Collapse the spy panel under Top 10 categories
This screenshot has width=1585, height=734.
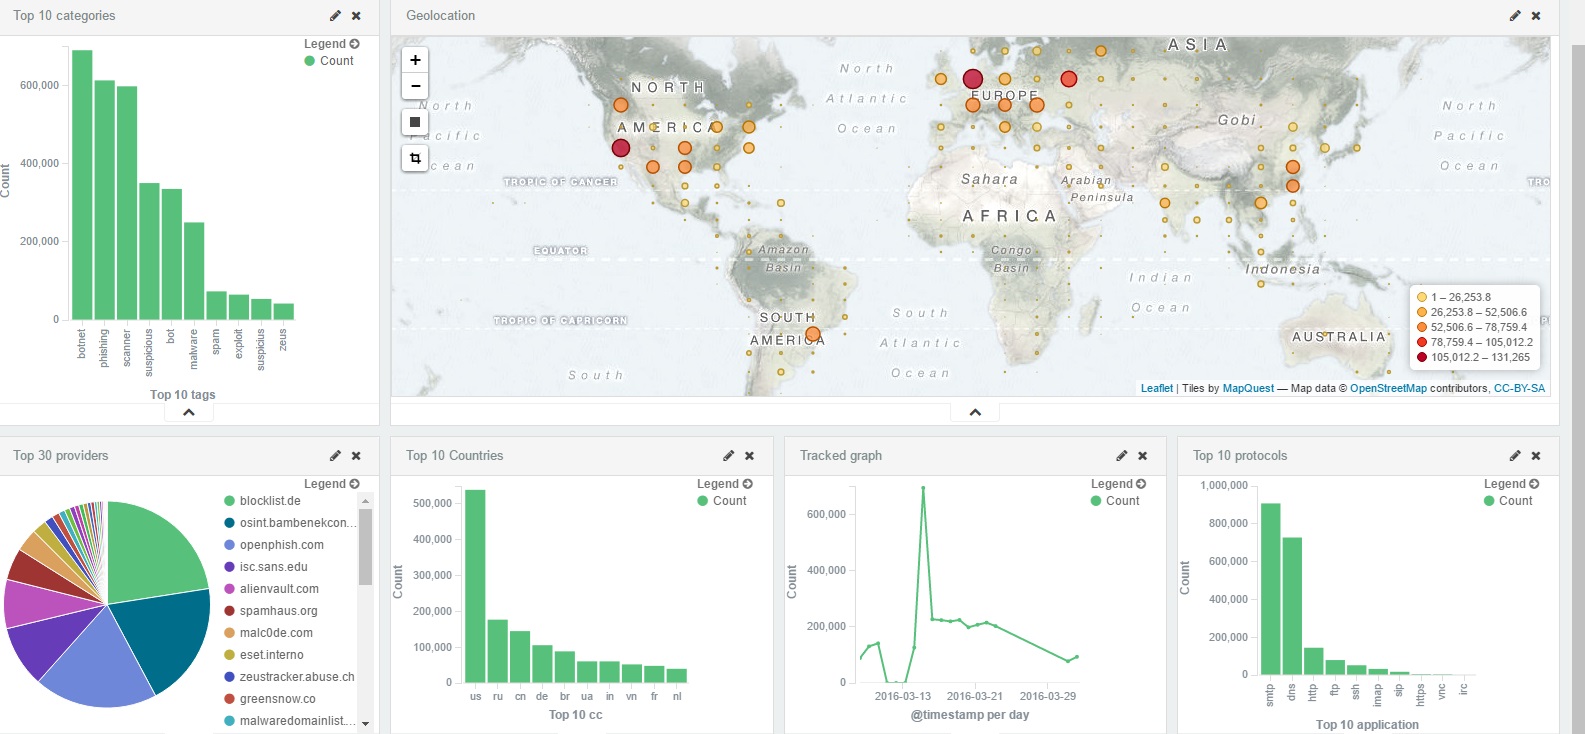point(188,412)
